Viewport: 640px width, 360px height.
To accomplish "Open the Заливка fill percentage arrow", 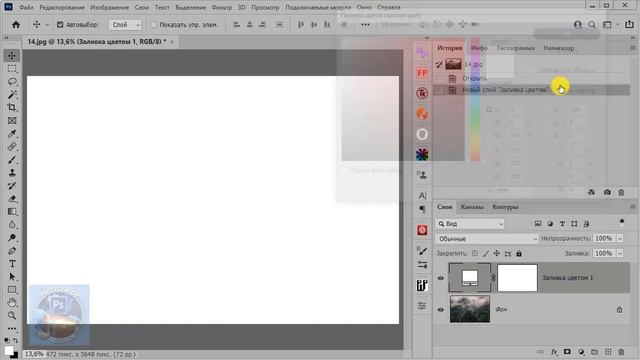I will tap(620, 253).
